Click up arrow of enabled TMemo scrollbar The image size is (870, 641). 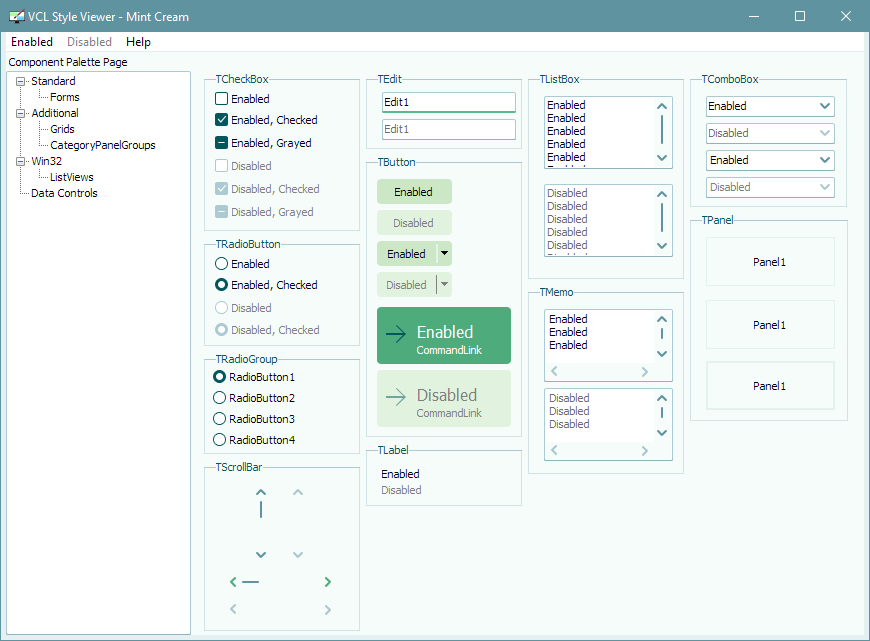[661, 319]
